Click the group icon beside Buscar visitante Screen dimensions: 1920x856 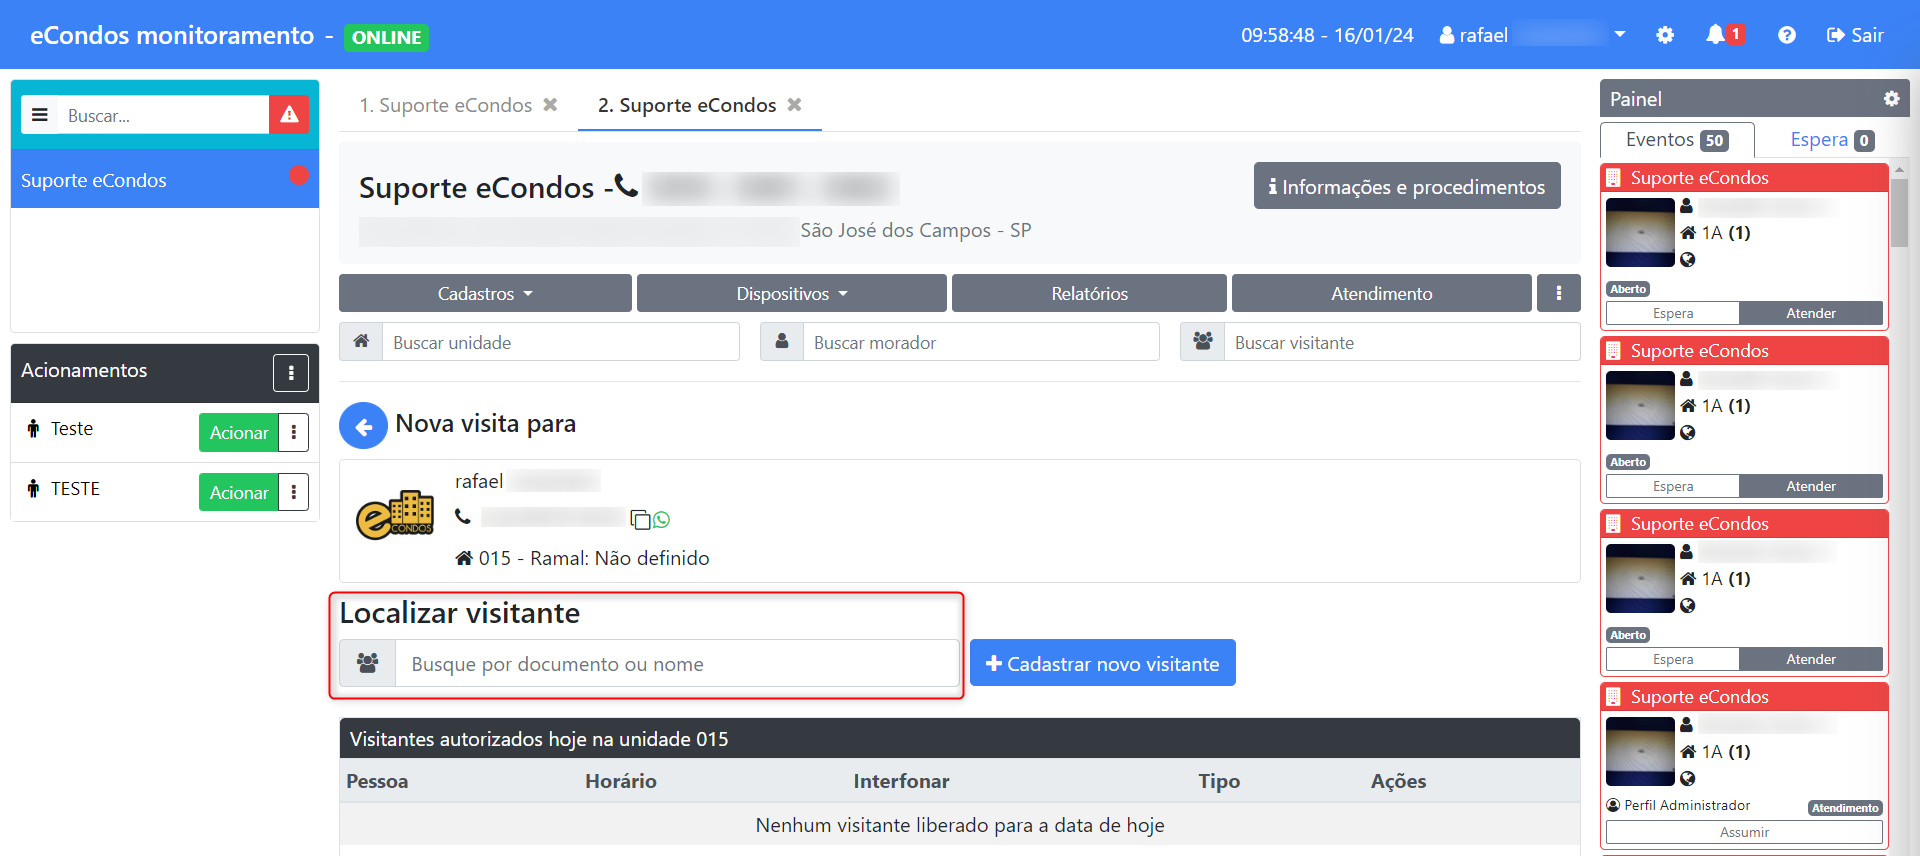point(1203,342)
